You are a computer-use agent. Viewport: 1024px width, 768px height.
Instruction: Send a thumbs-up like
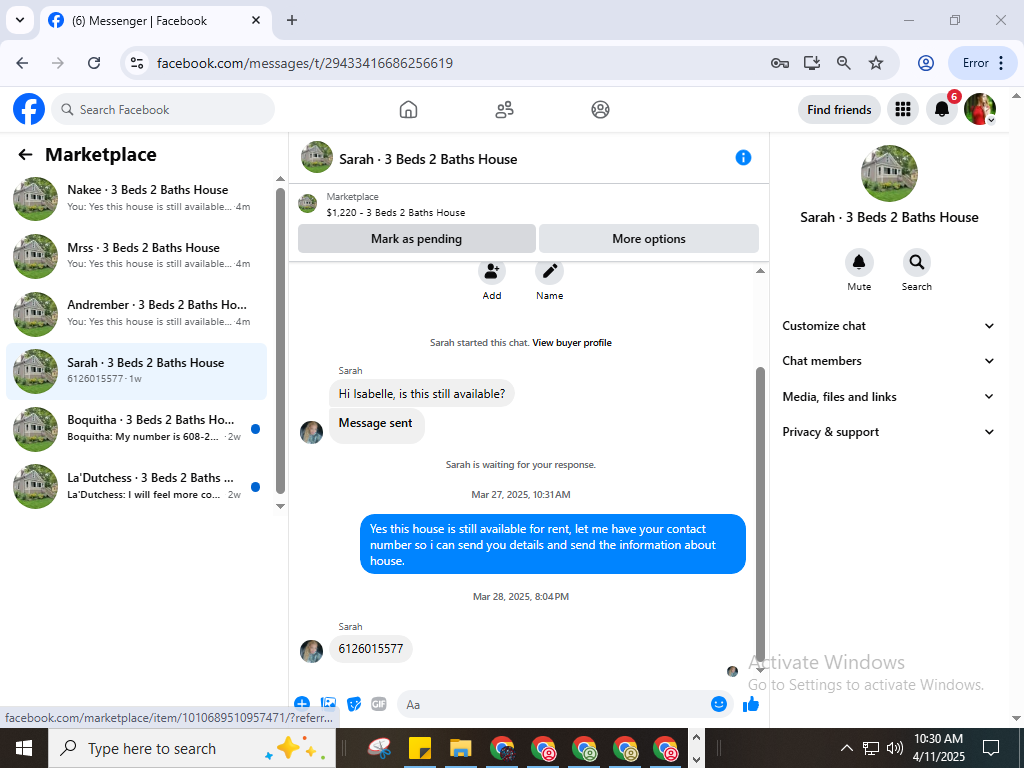(751, 704)
